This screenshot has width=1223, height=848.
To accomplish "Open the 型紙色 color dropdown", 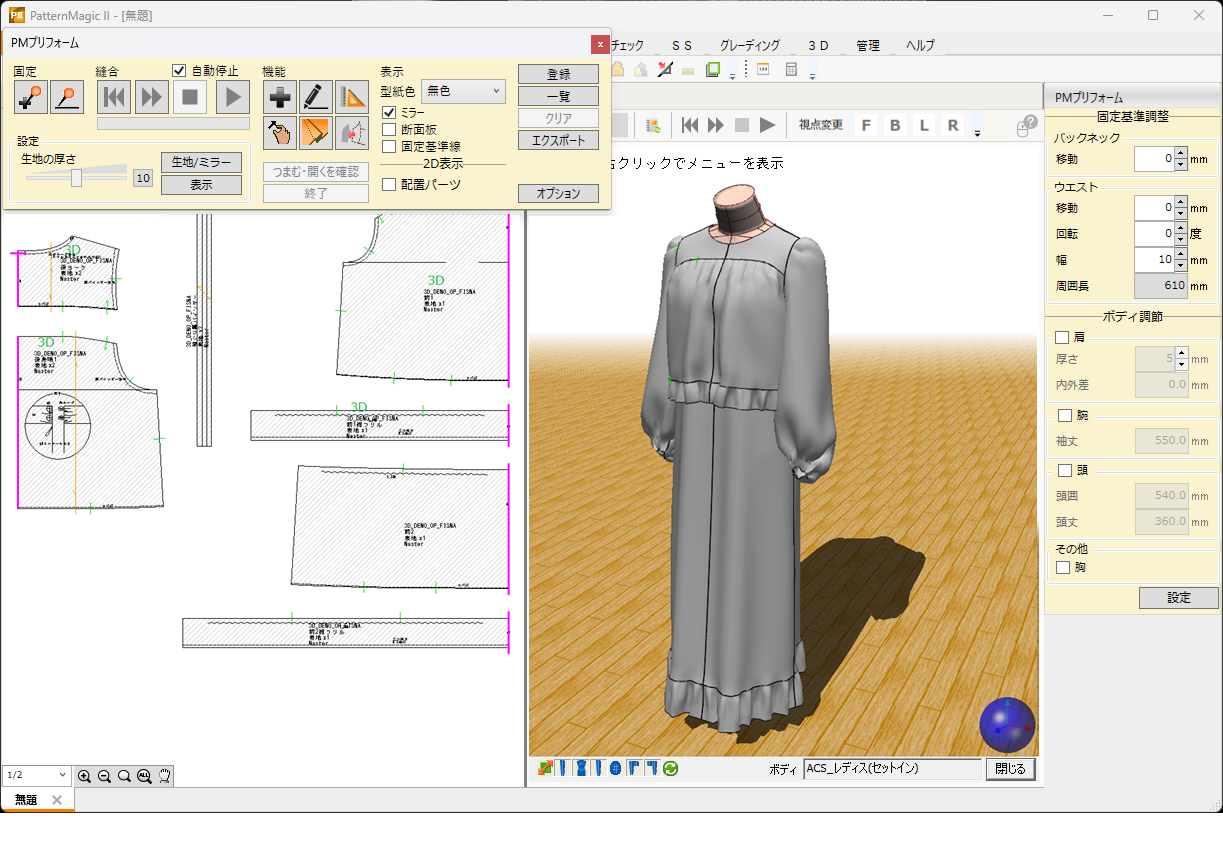I will [x=463, y=91].
